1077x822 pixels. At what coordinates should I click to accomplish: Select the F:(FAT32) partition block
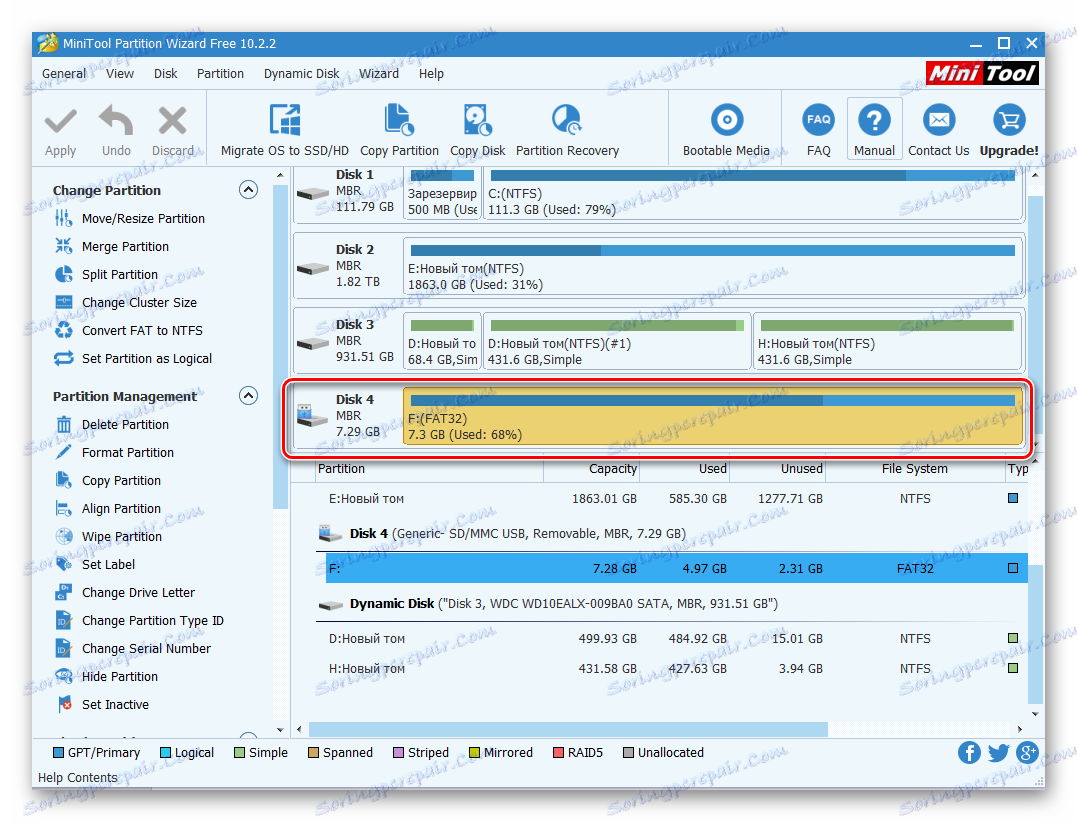[x=713, y=416]
